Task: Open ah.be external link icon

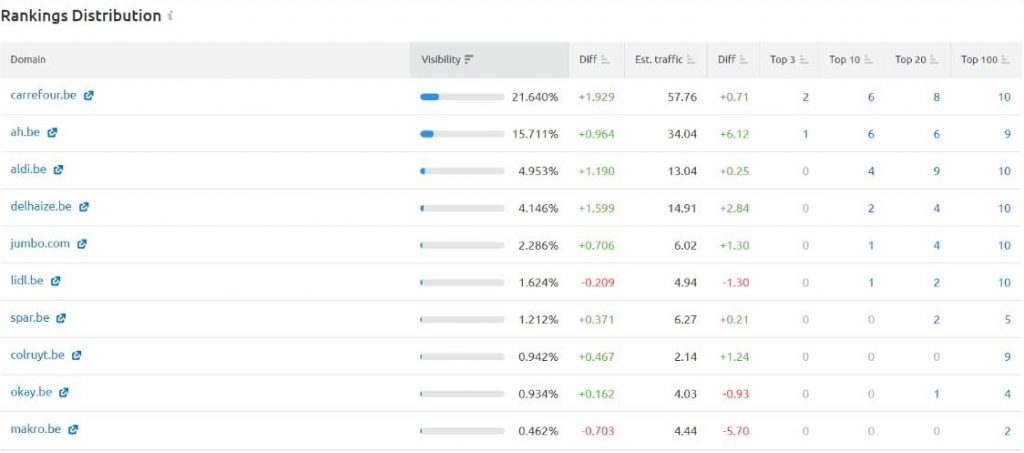Action: coord(52,133)
